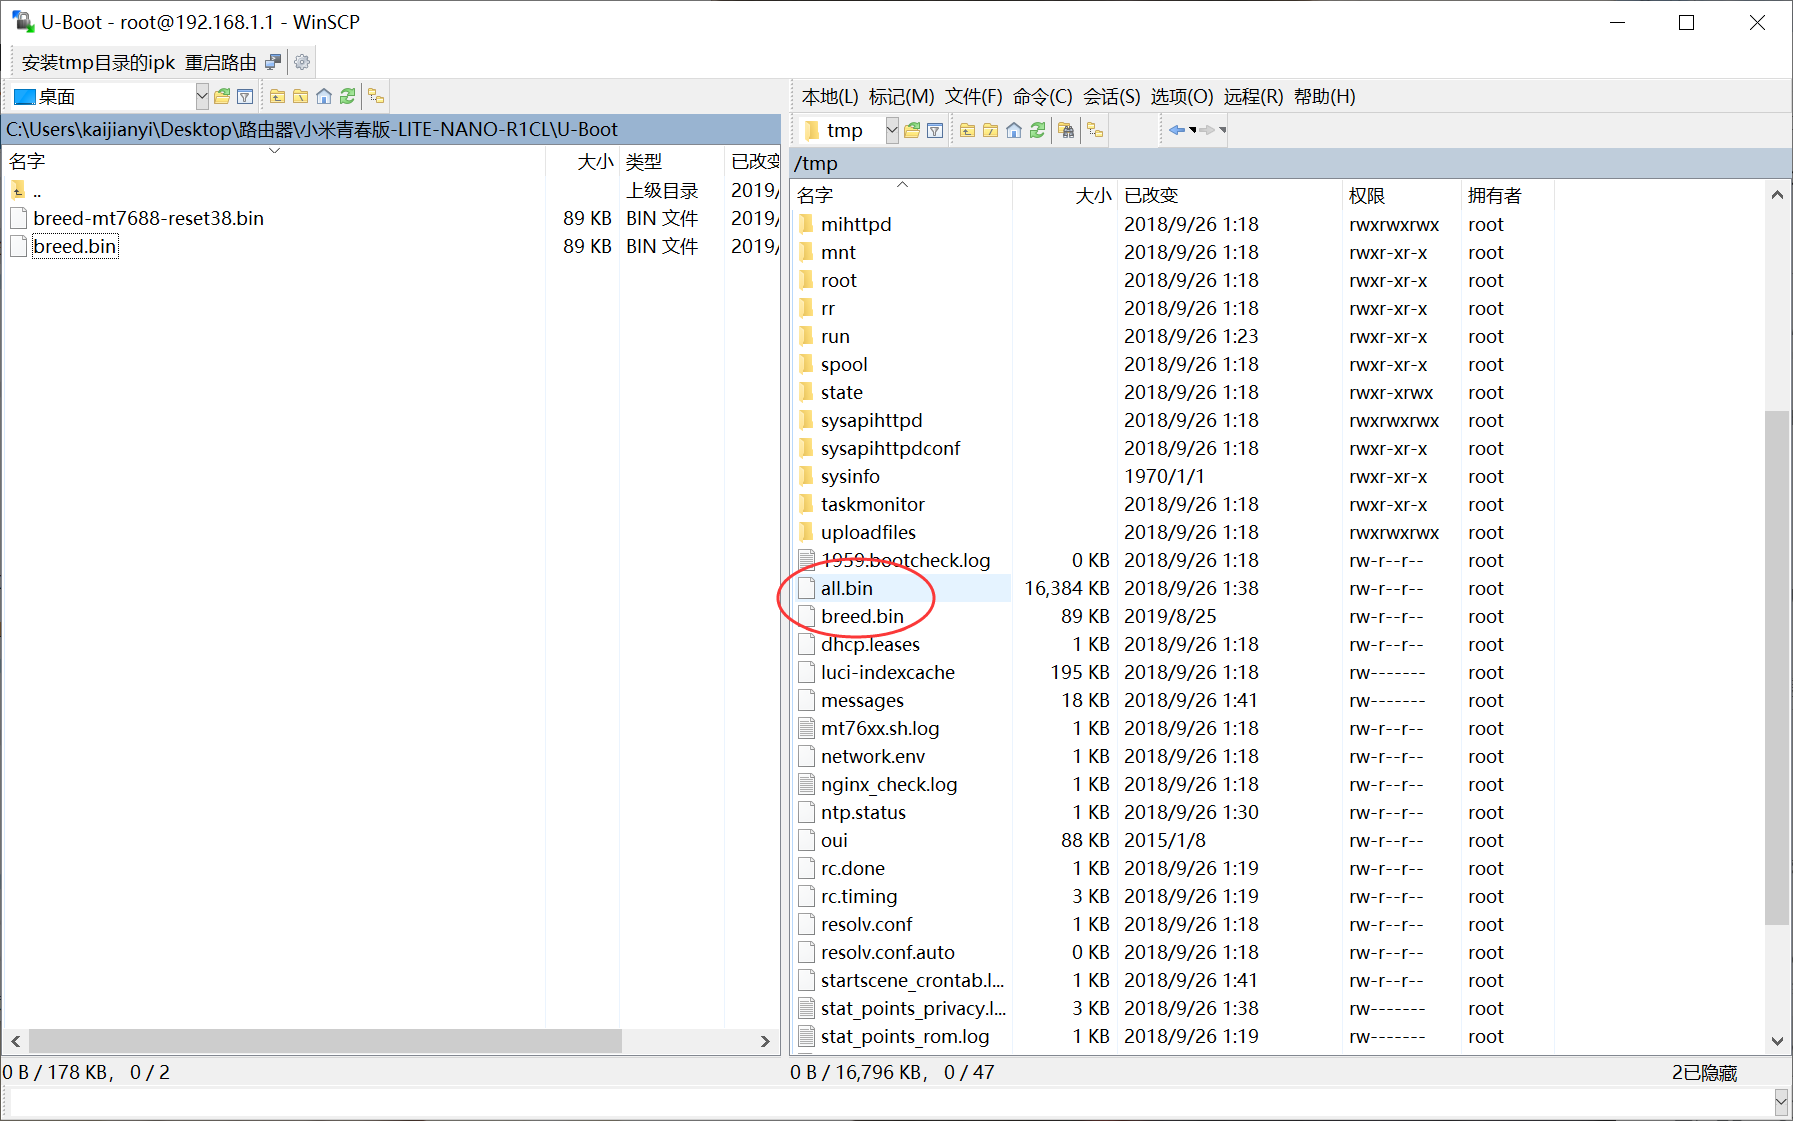
Task: Open the 远程(R) menu
Action: 1253,96
